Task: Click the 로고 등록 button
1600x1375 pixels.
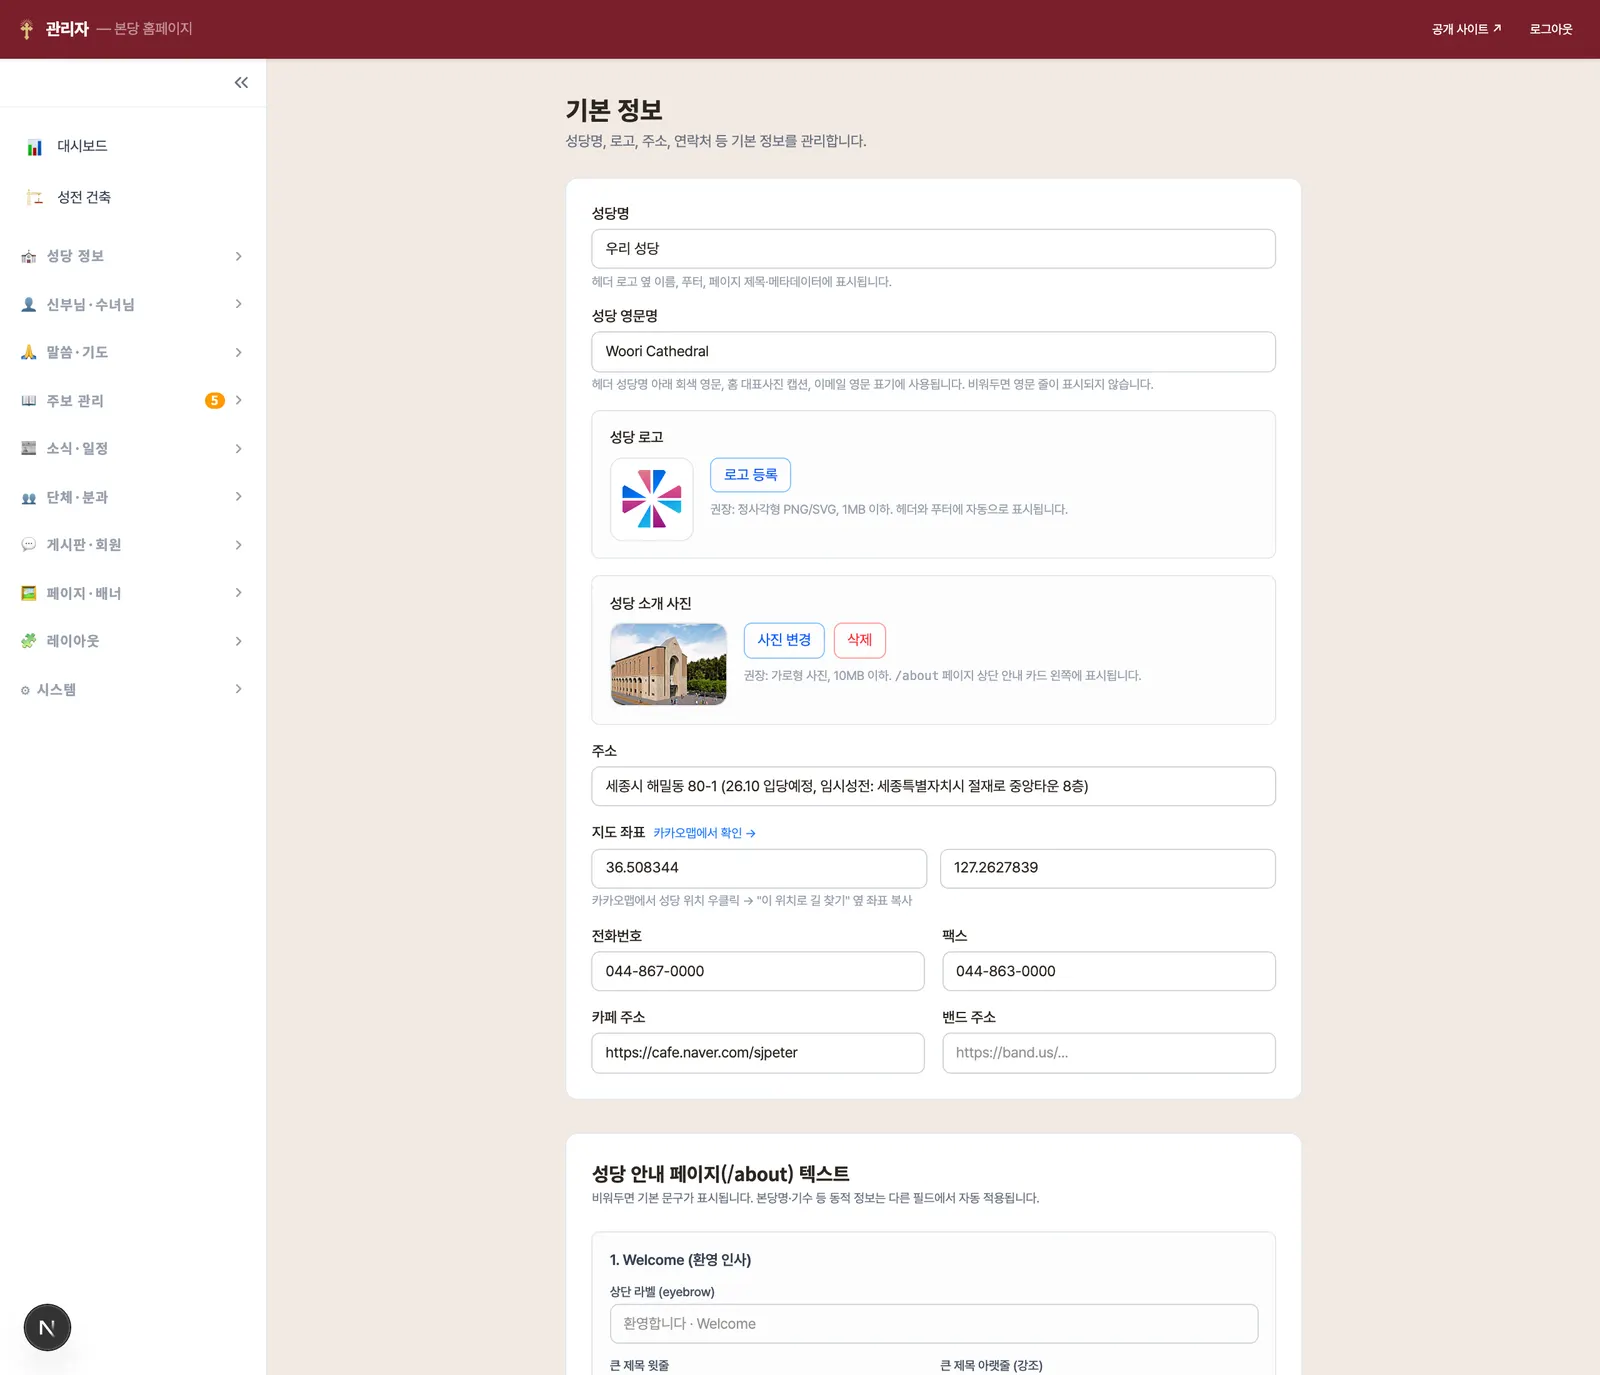Action: [x=750, y=475]
